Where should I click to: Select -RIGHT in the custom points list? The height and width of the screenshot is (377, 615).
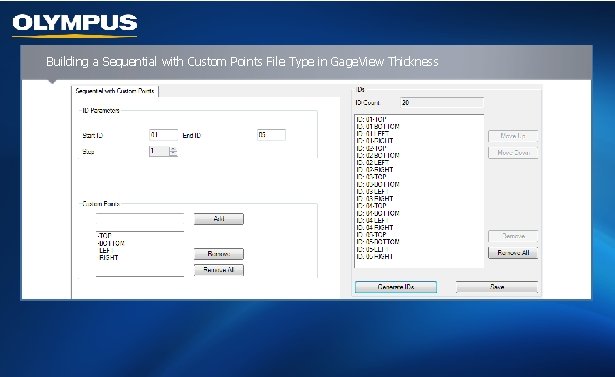click(108, 258)
